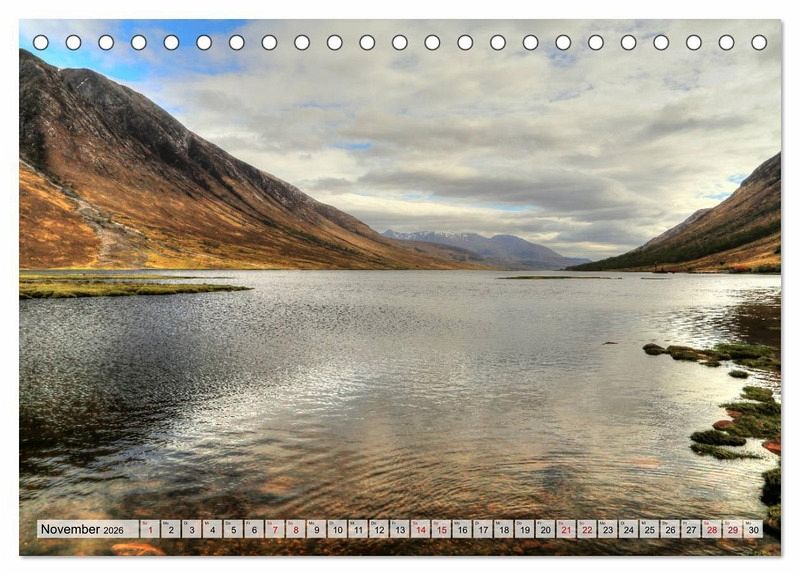This screenshot has height=575, width=800.
Task: Select day 17 in the calendar strip
Action: coord(483,529)
